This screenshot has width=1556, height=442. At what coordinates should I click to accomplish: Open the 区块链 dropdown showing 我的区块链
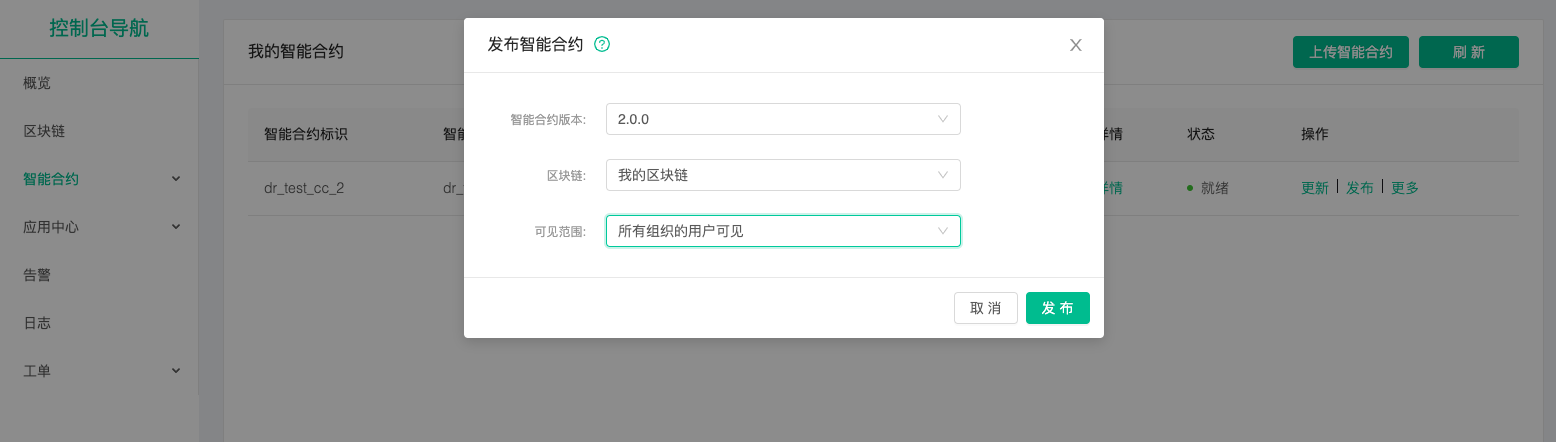coord(783,175)
